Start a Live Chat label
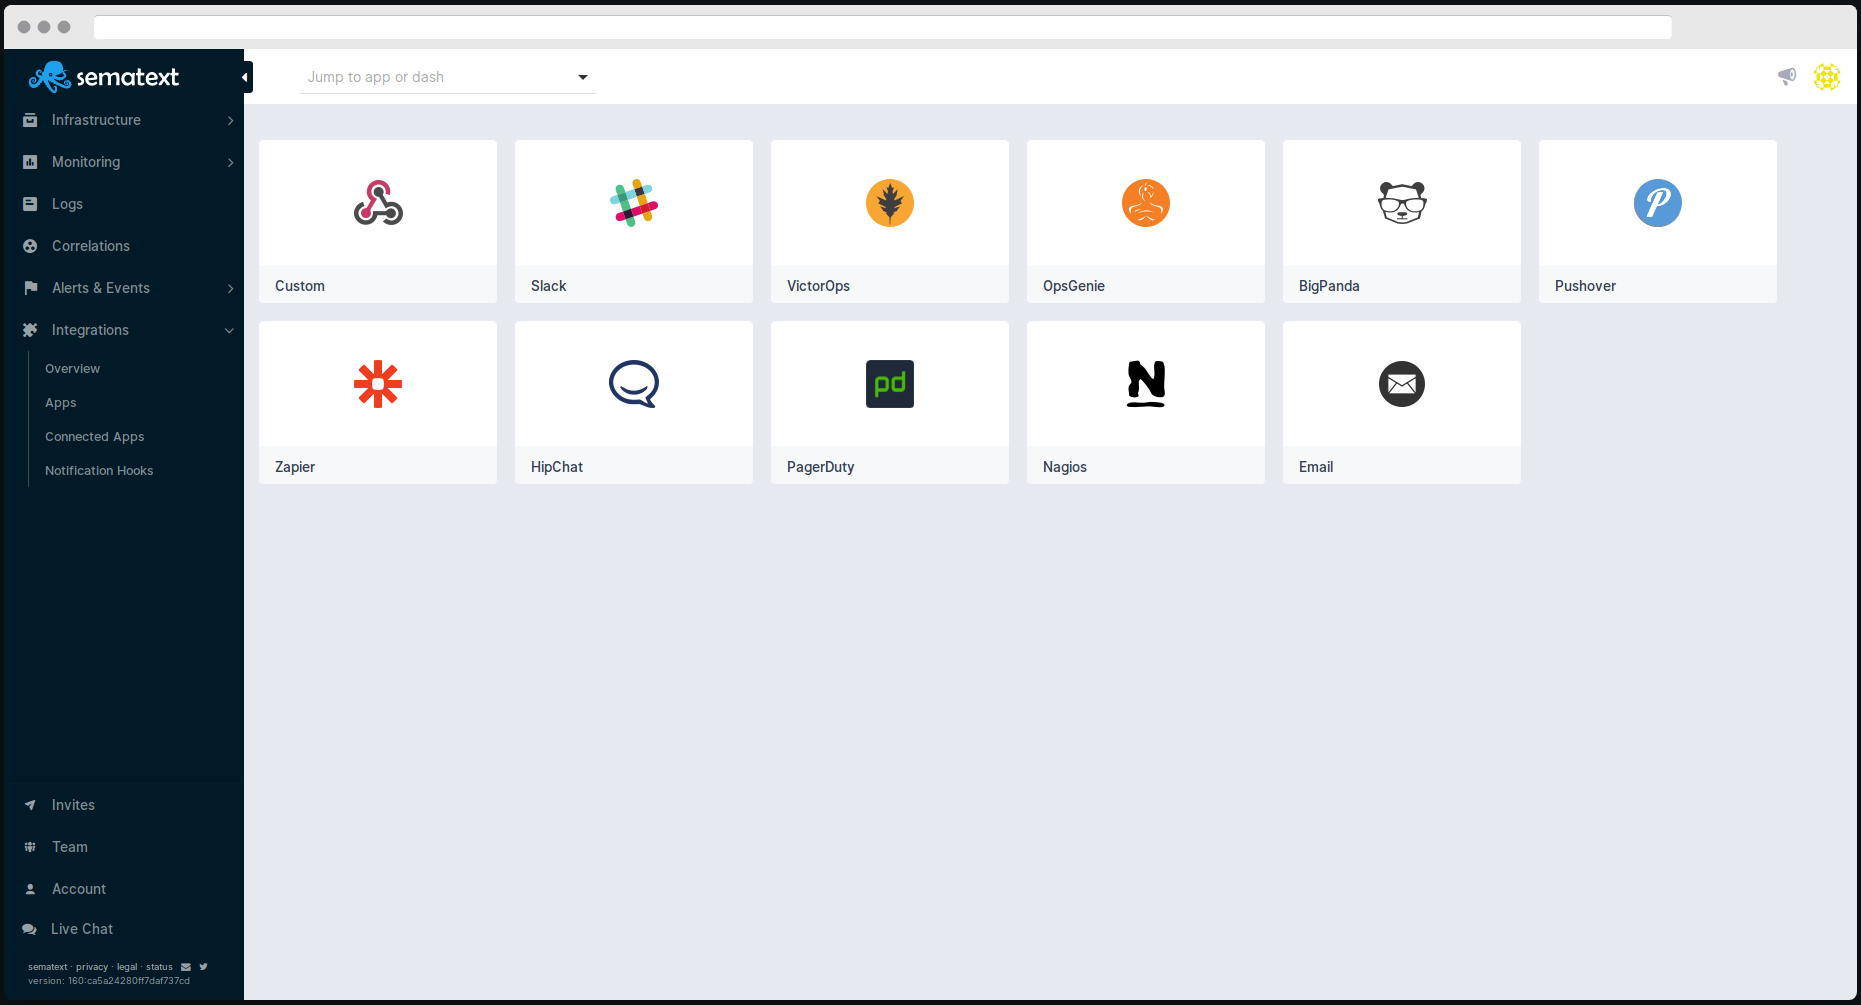This screenshot has width=1861, height=1005. point(82,929)
